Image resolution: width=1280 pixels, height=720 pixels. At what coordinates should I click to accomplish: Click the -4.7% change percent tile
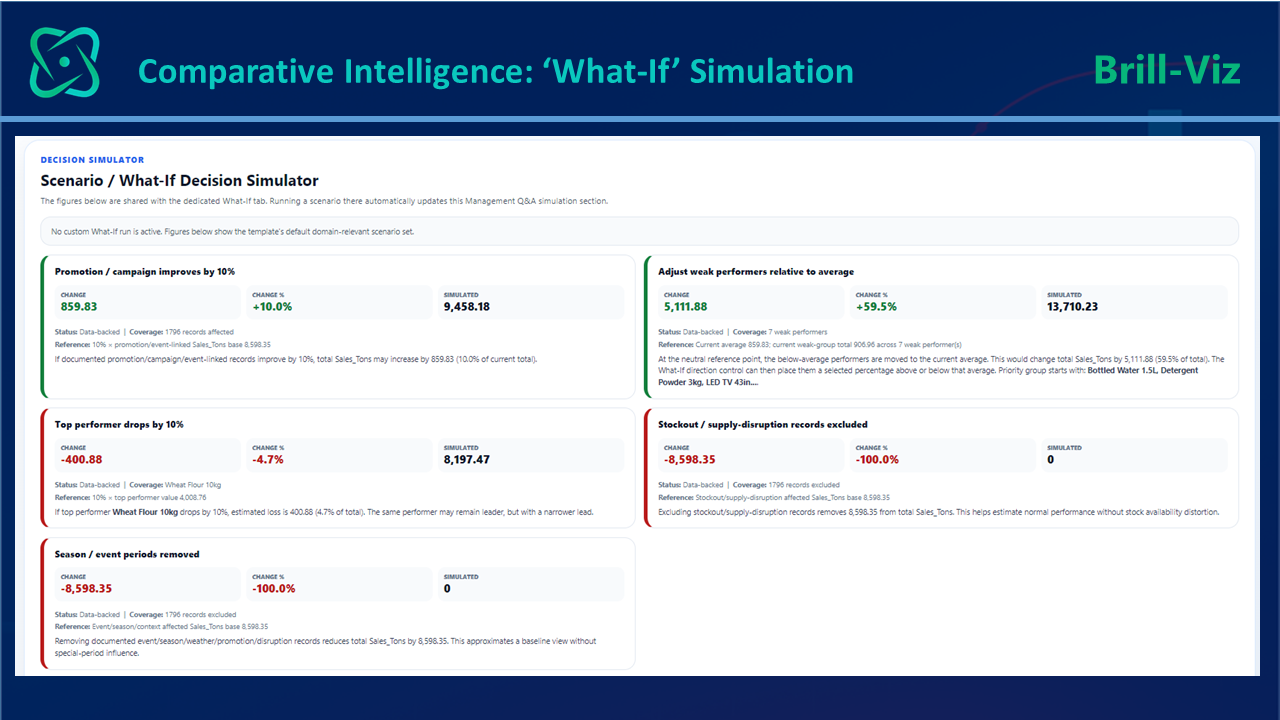point(339,455)
